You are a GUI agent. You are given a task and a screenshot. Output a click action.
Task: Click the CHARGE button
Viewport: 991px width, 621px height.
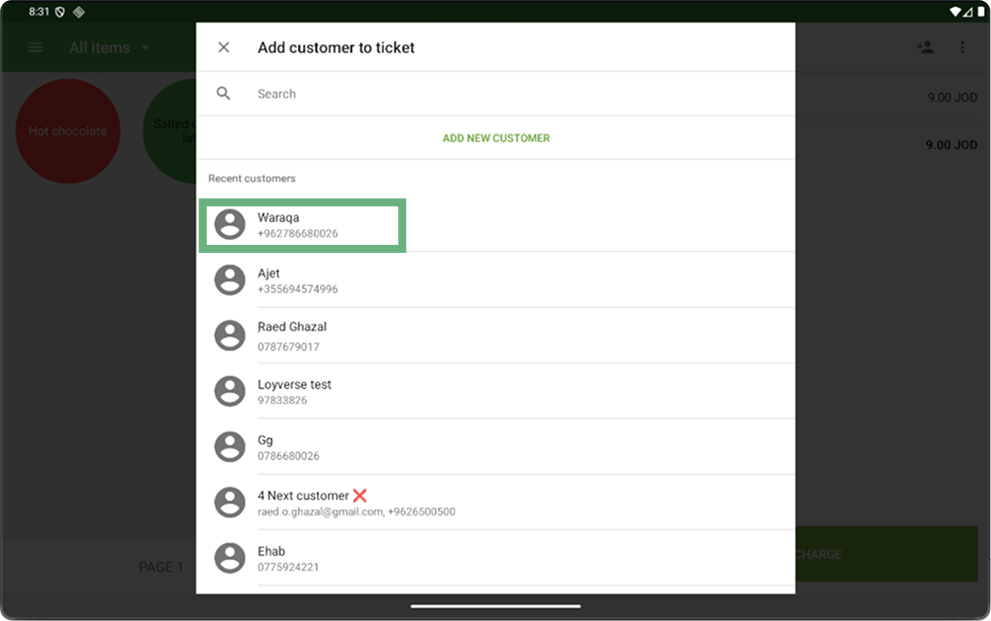coord(886,554)
